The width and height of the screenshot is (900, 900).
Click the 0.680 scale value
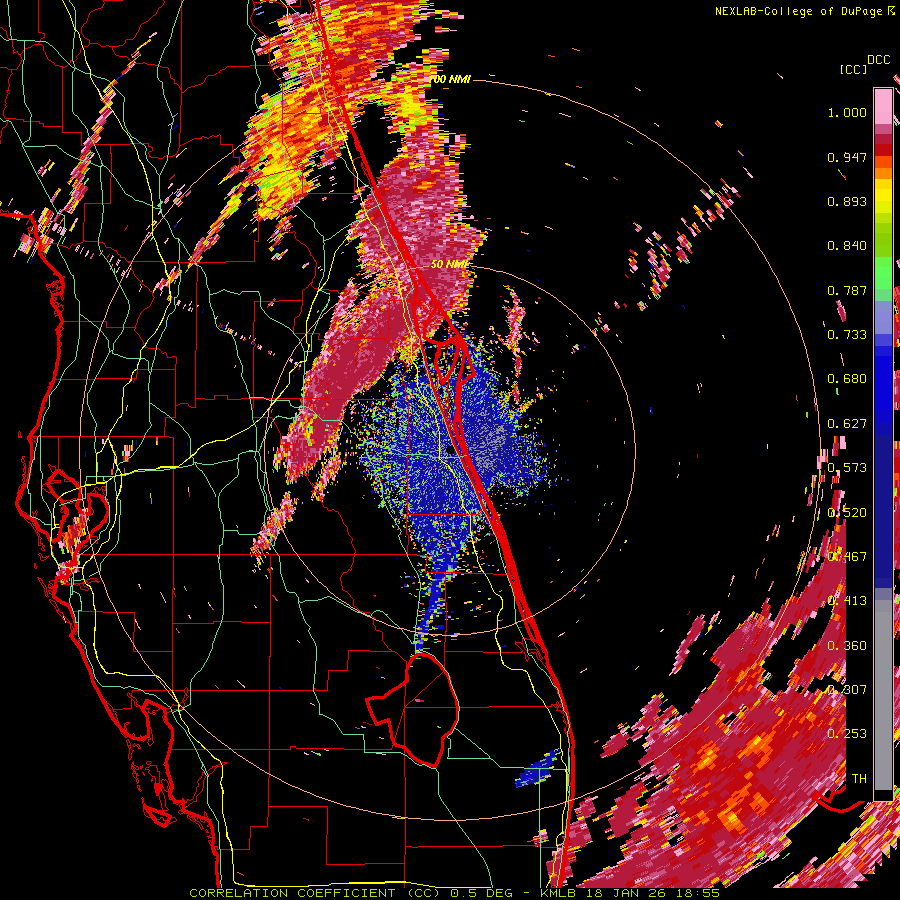point(847,379)
